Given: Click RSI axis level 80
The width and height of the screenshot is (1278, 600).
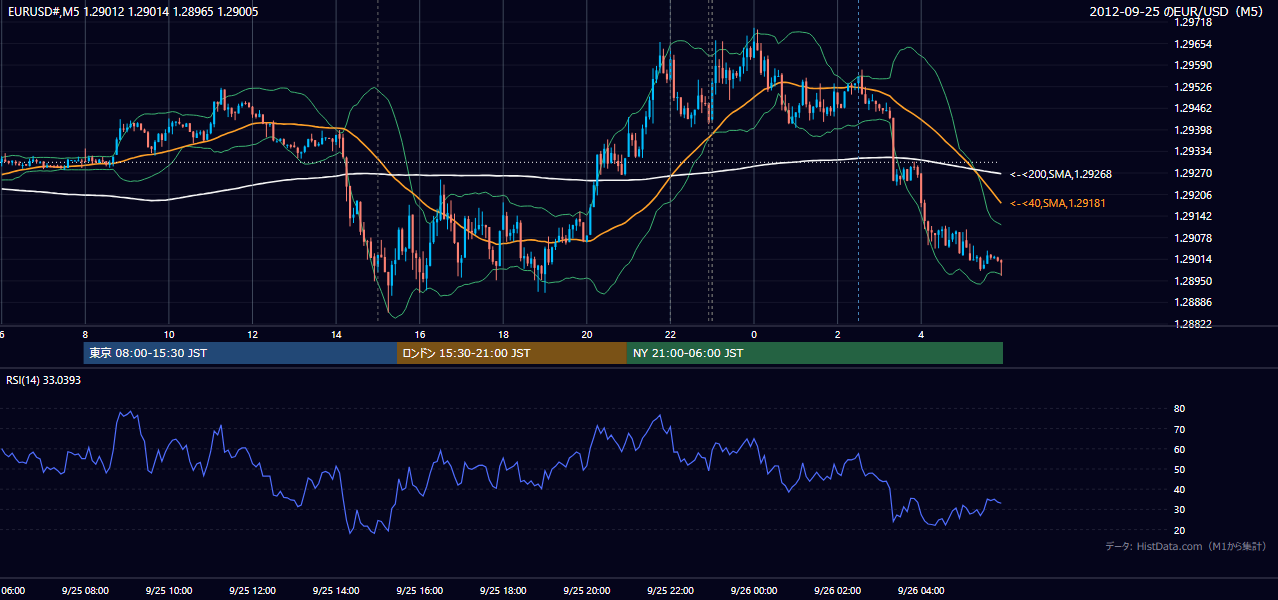Looking at the screenshot, I should (x=1180, y=409).
